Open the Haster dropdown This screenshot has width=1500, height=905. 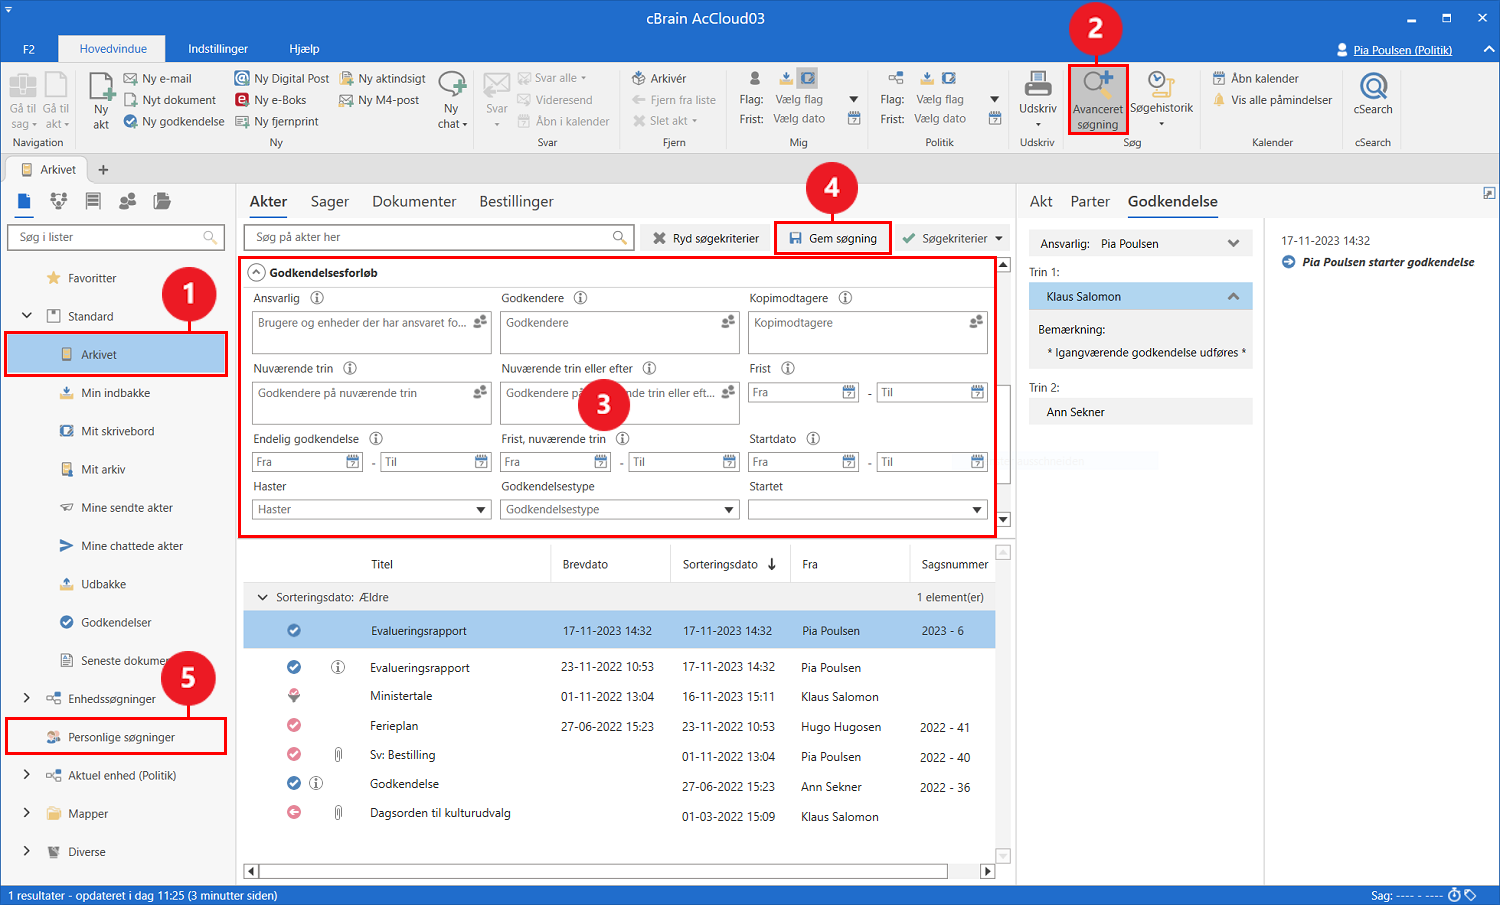click(481, 510)
